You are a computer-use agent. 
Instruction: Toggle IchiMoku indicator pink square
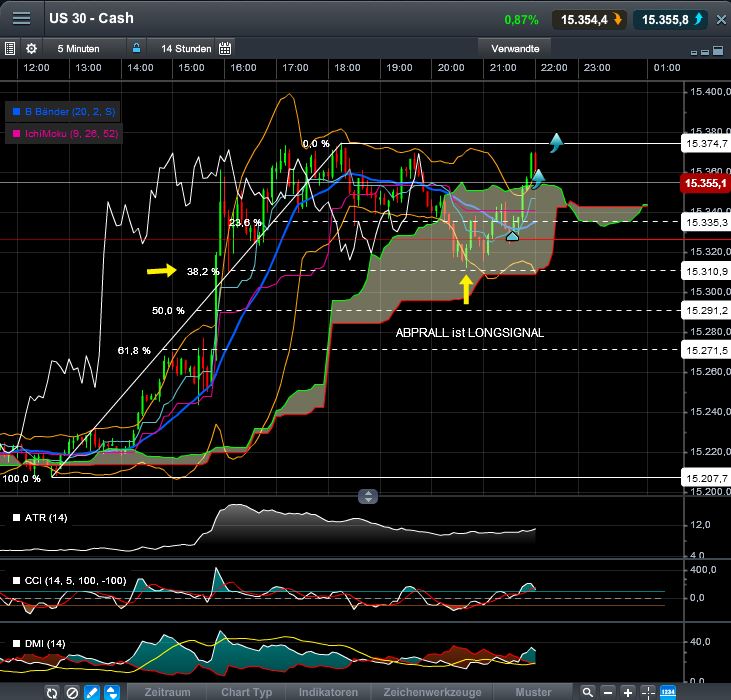(16, 134)
